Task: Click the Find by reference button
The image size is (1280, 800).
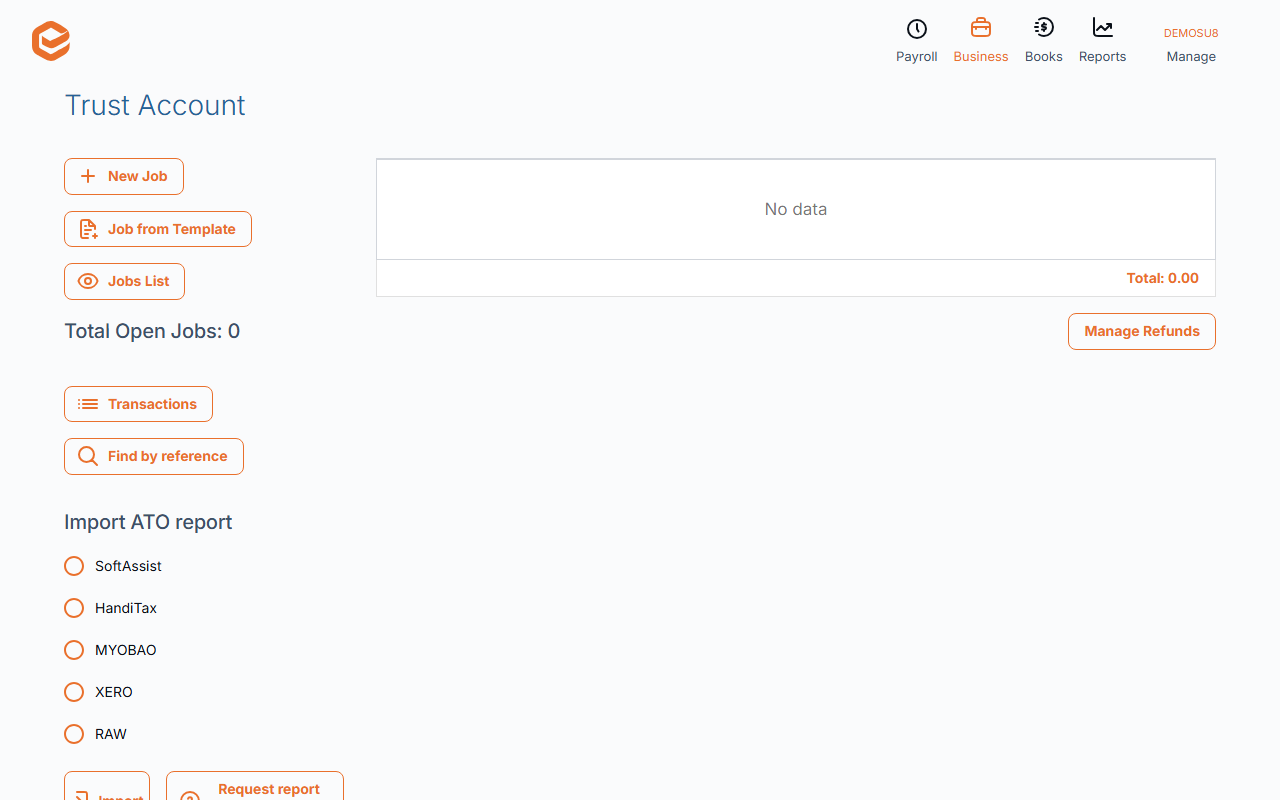Action: coord(154,456)
